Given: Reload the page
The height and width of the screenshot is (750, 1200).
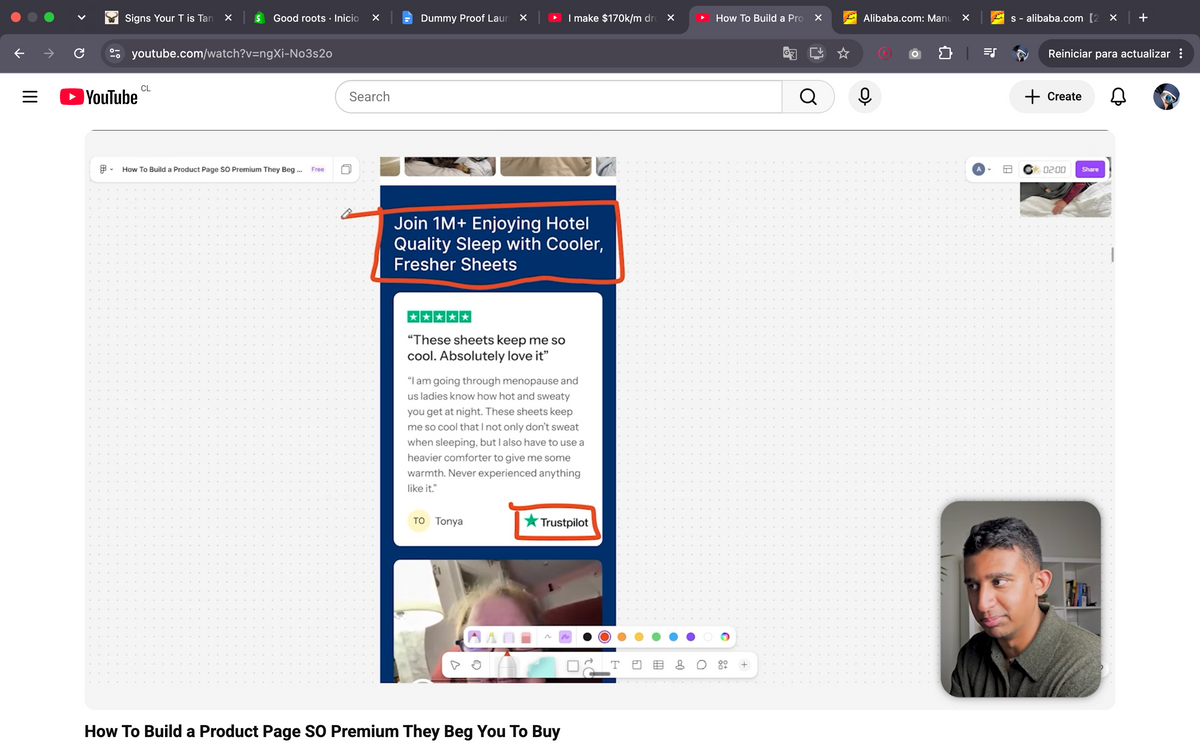Looking at the screenshot, I should [x=79, y=53].
